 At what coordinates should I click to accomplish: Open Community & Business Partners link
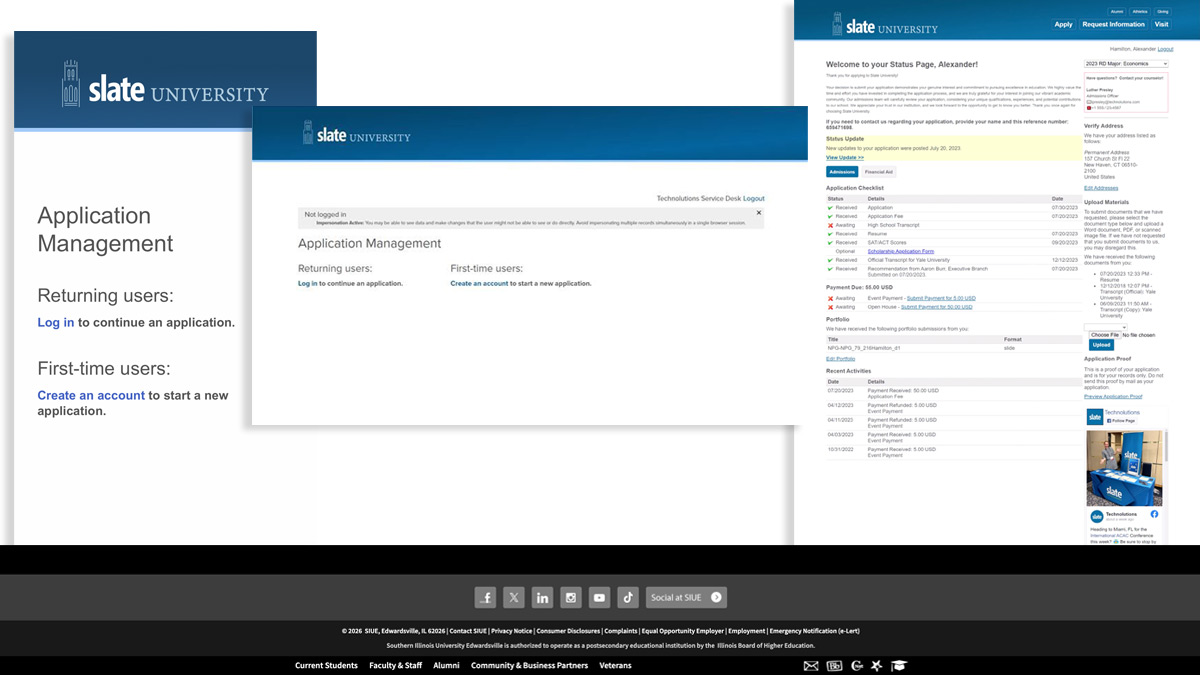click(529, 666)
